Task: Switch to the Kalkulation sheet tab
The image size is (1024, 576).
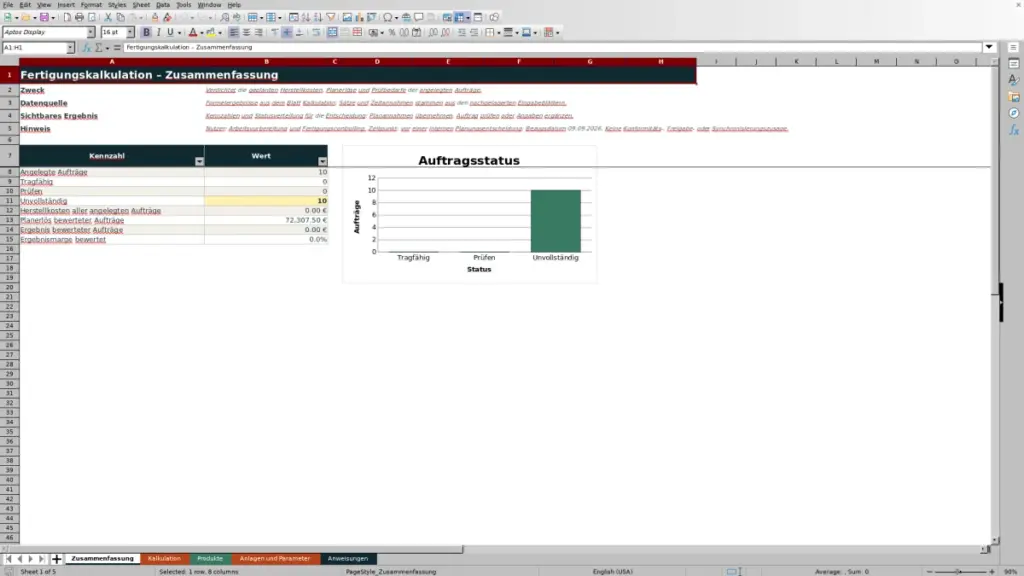Action: pyautogui.click(x=164, y=559)
